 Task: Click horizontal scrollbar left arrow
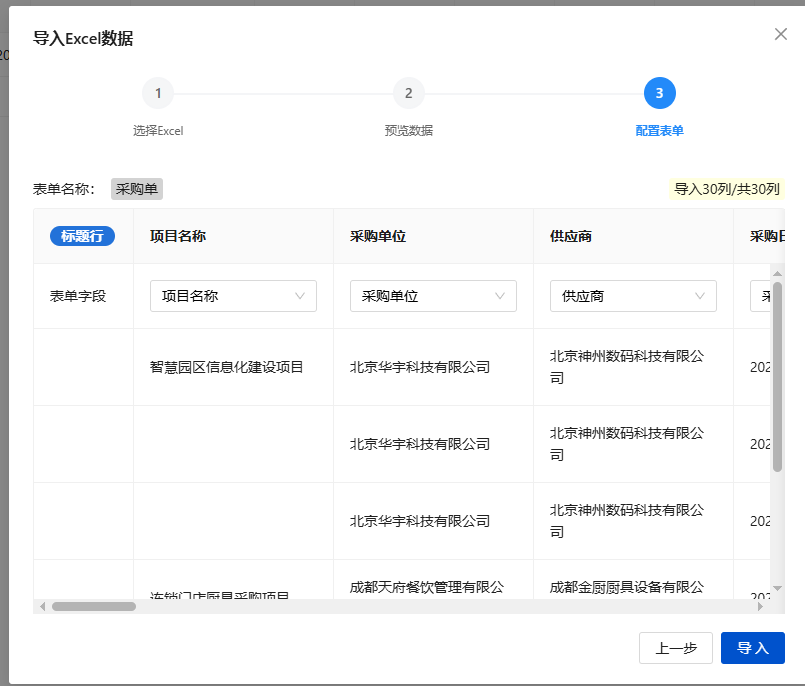click(43, 606)
